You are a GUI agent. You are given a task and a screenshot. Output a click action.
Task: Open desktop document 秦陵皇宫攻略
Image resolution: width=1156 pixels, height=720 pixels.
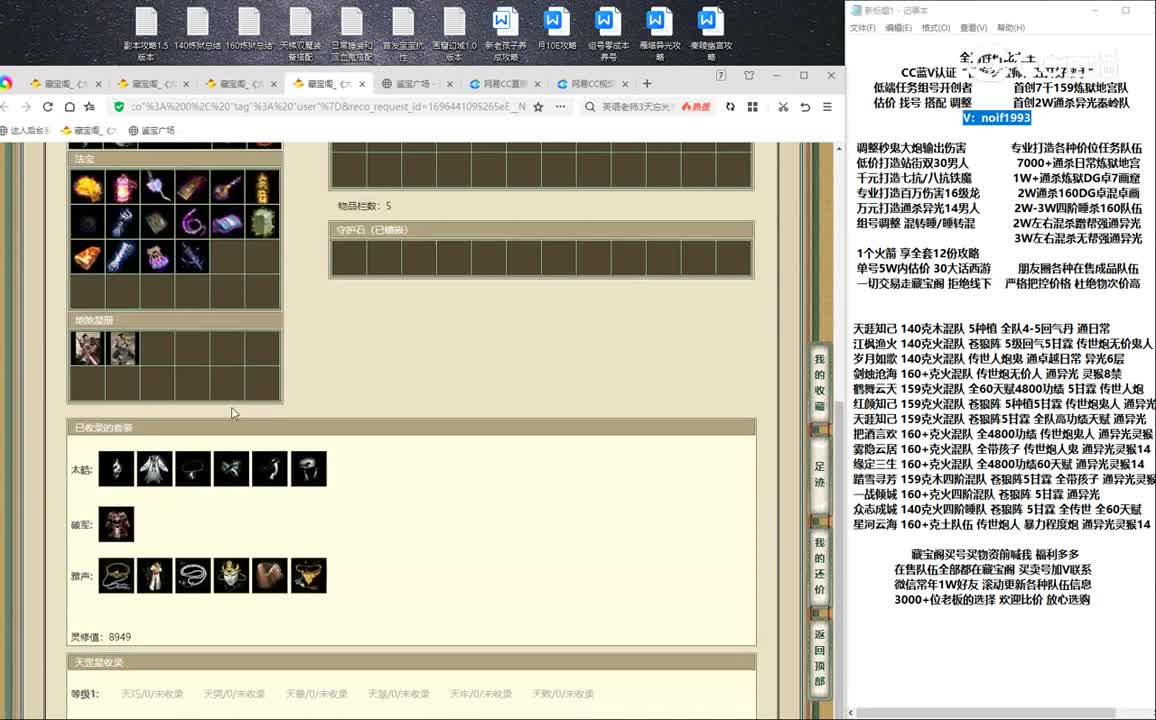(x=711, y=34)
